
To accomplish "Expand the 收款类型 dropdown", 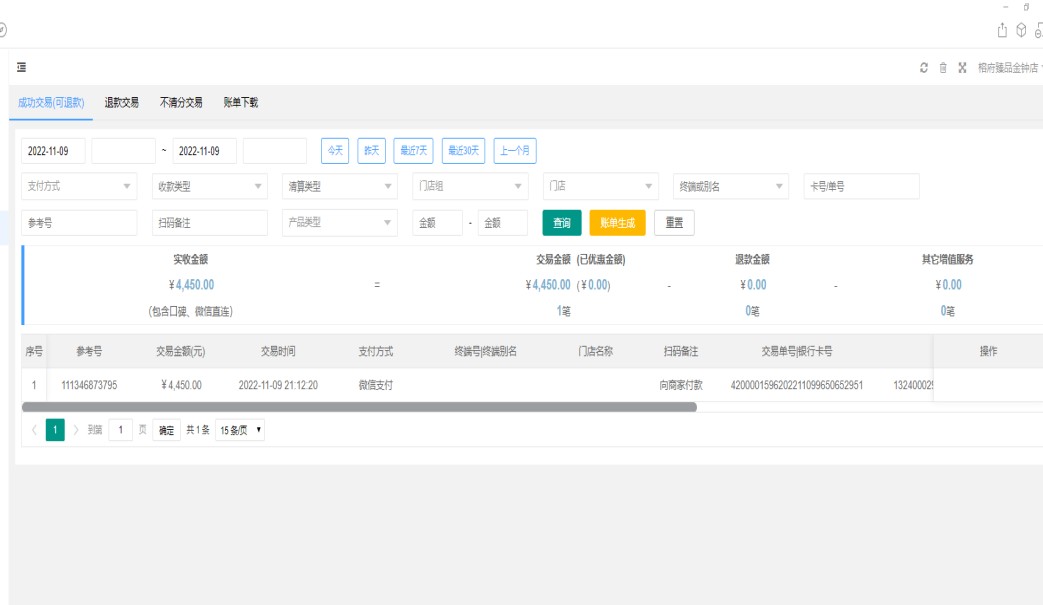I will click(208, 186).
